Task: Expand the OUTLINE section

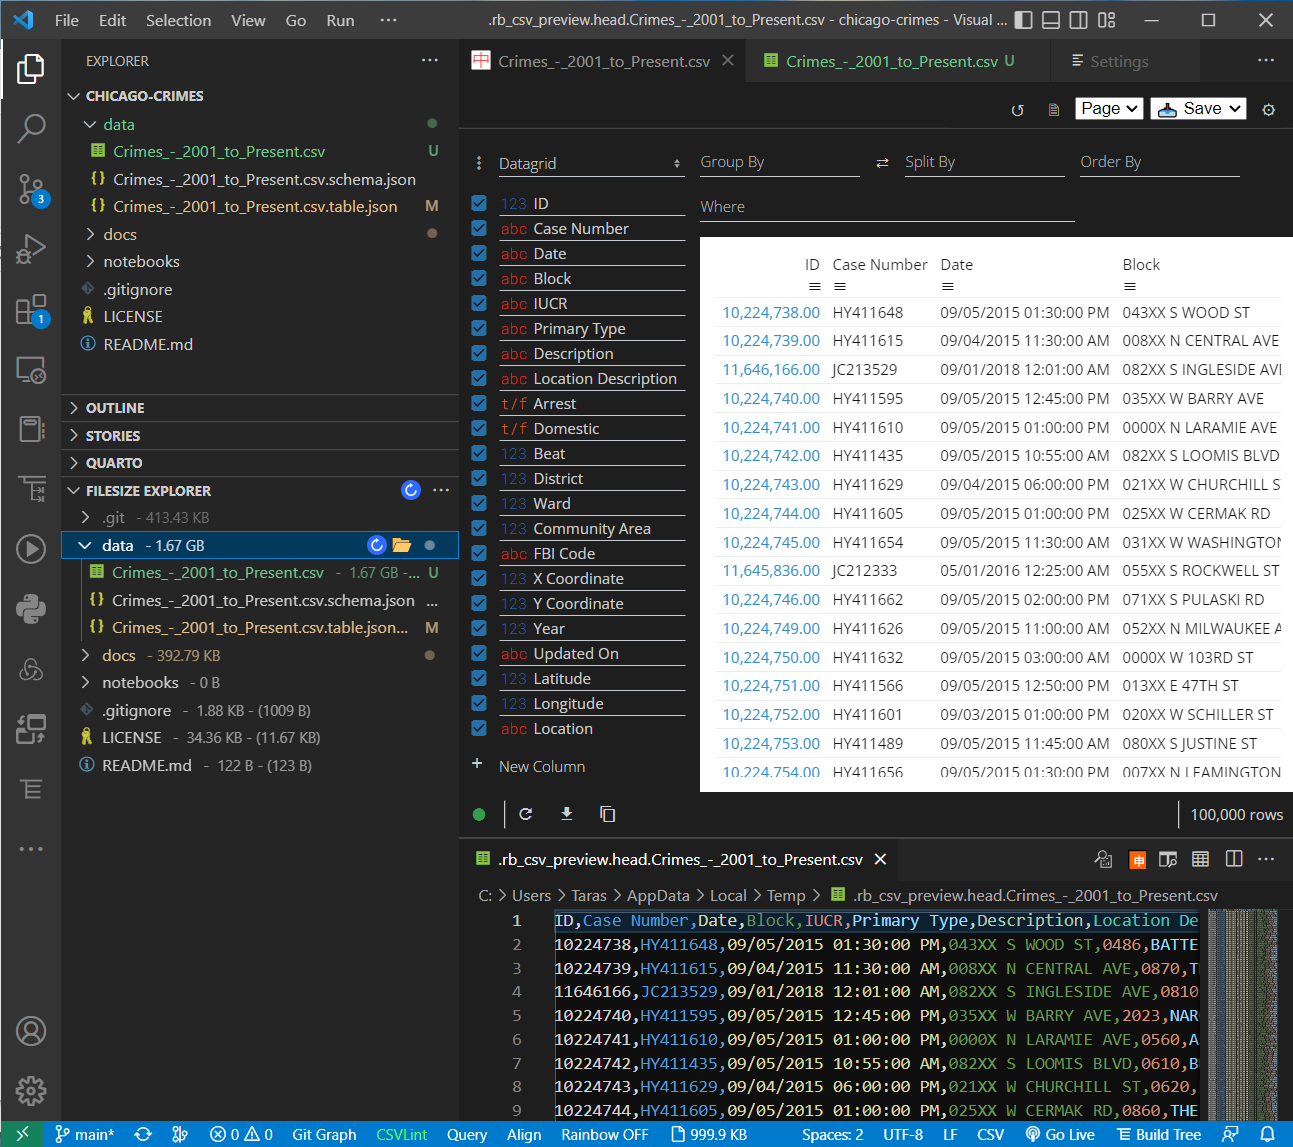Action: [x=114, y=408]
